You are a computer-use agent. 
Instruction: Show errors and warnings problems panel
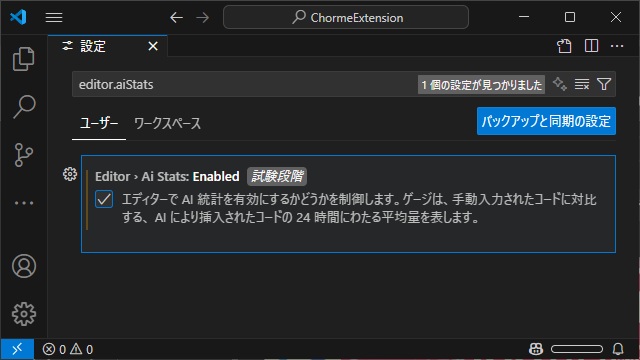68,349
